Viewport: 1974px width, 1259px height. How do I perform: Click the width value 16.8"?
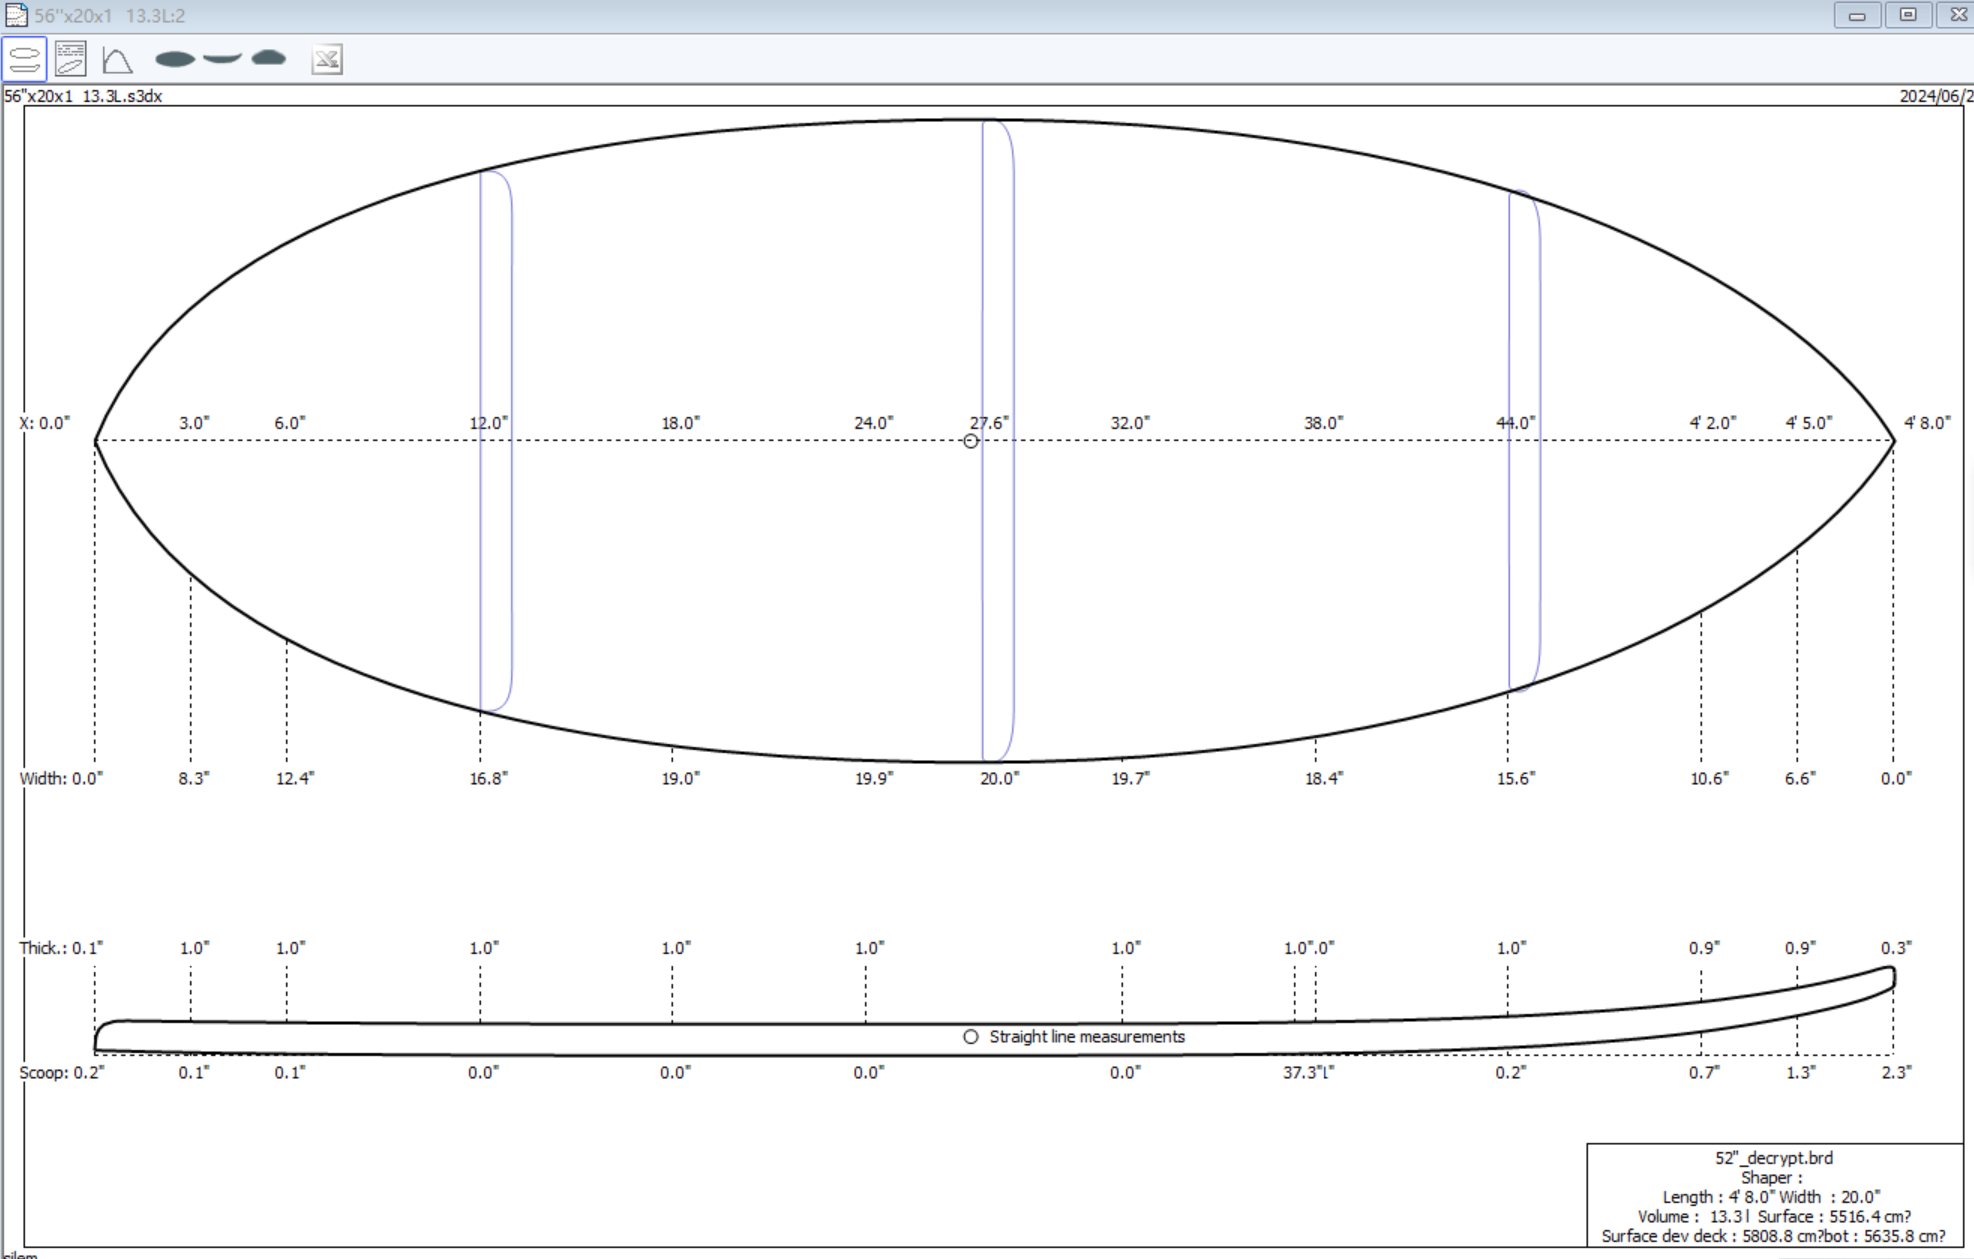[x=488, y=779]
